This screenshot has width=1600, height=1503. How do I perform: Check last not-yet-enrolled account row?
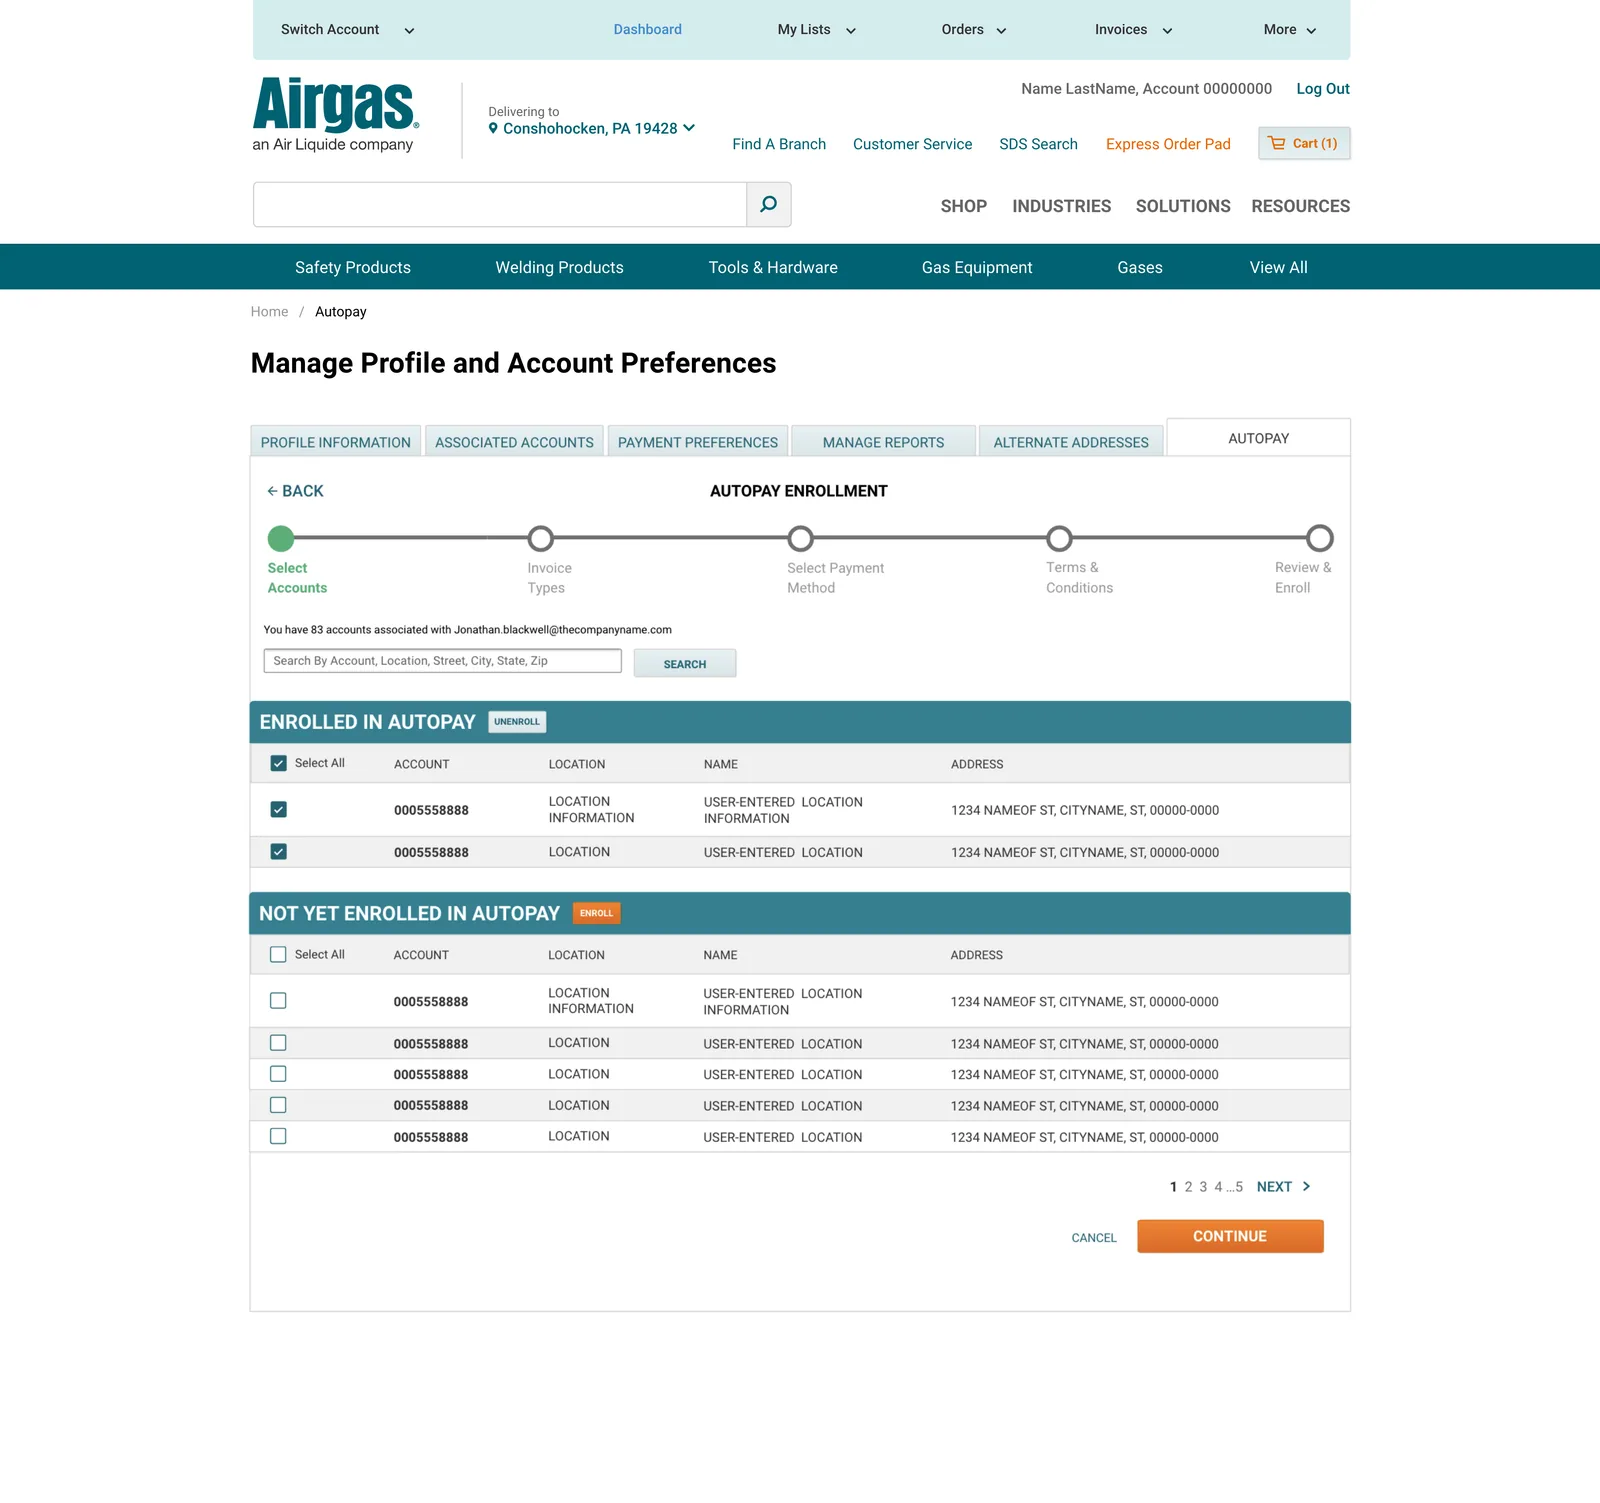278,1136
